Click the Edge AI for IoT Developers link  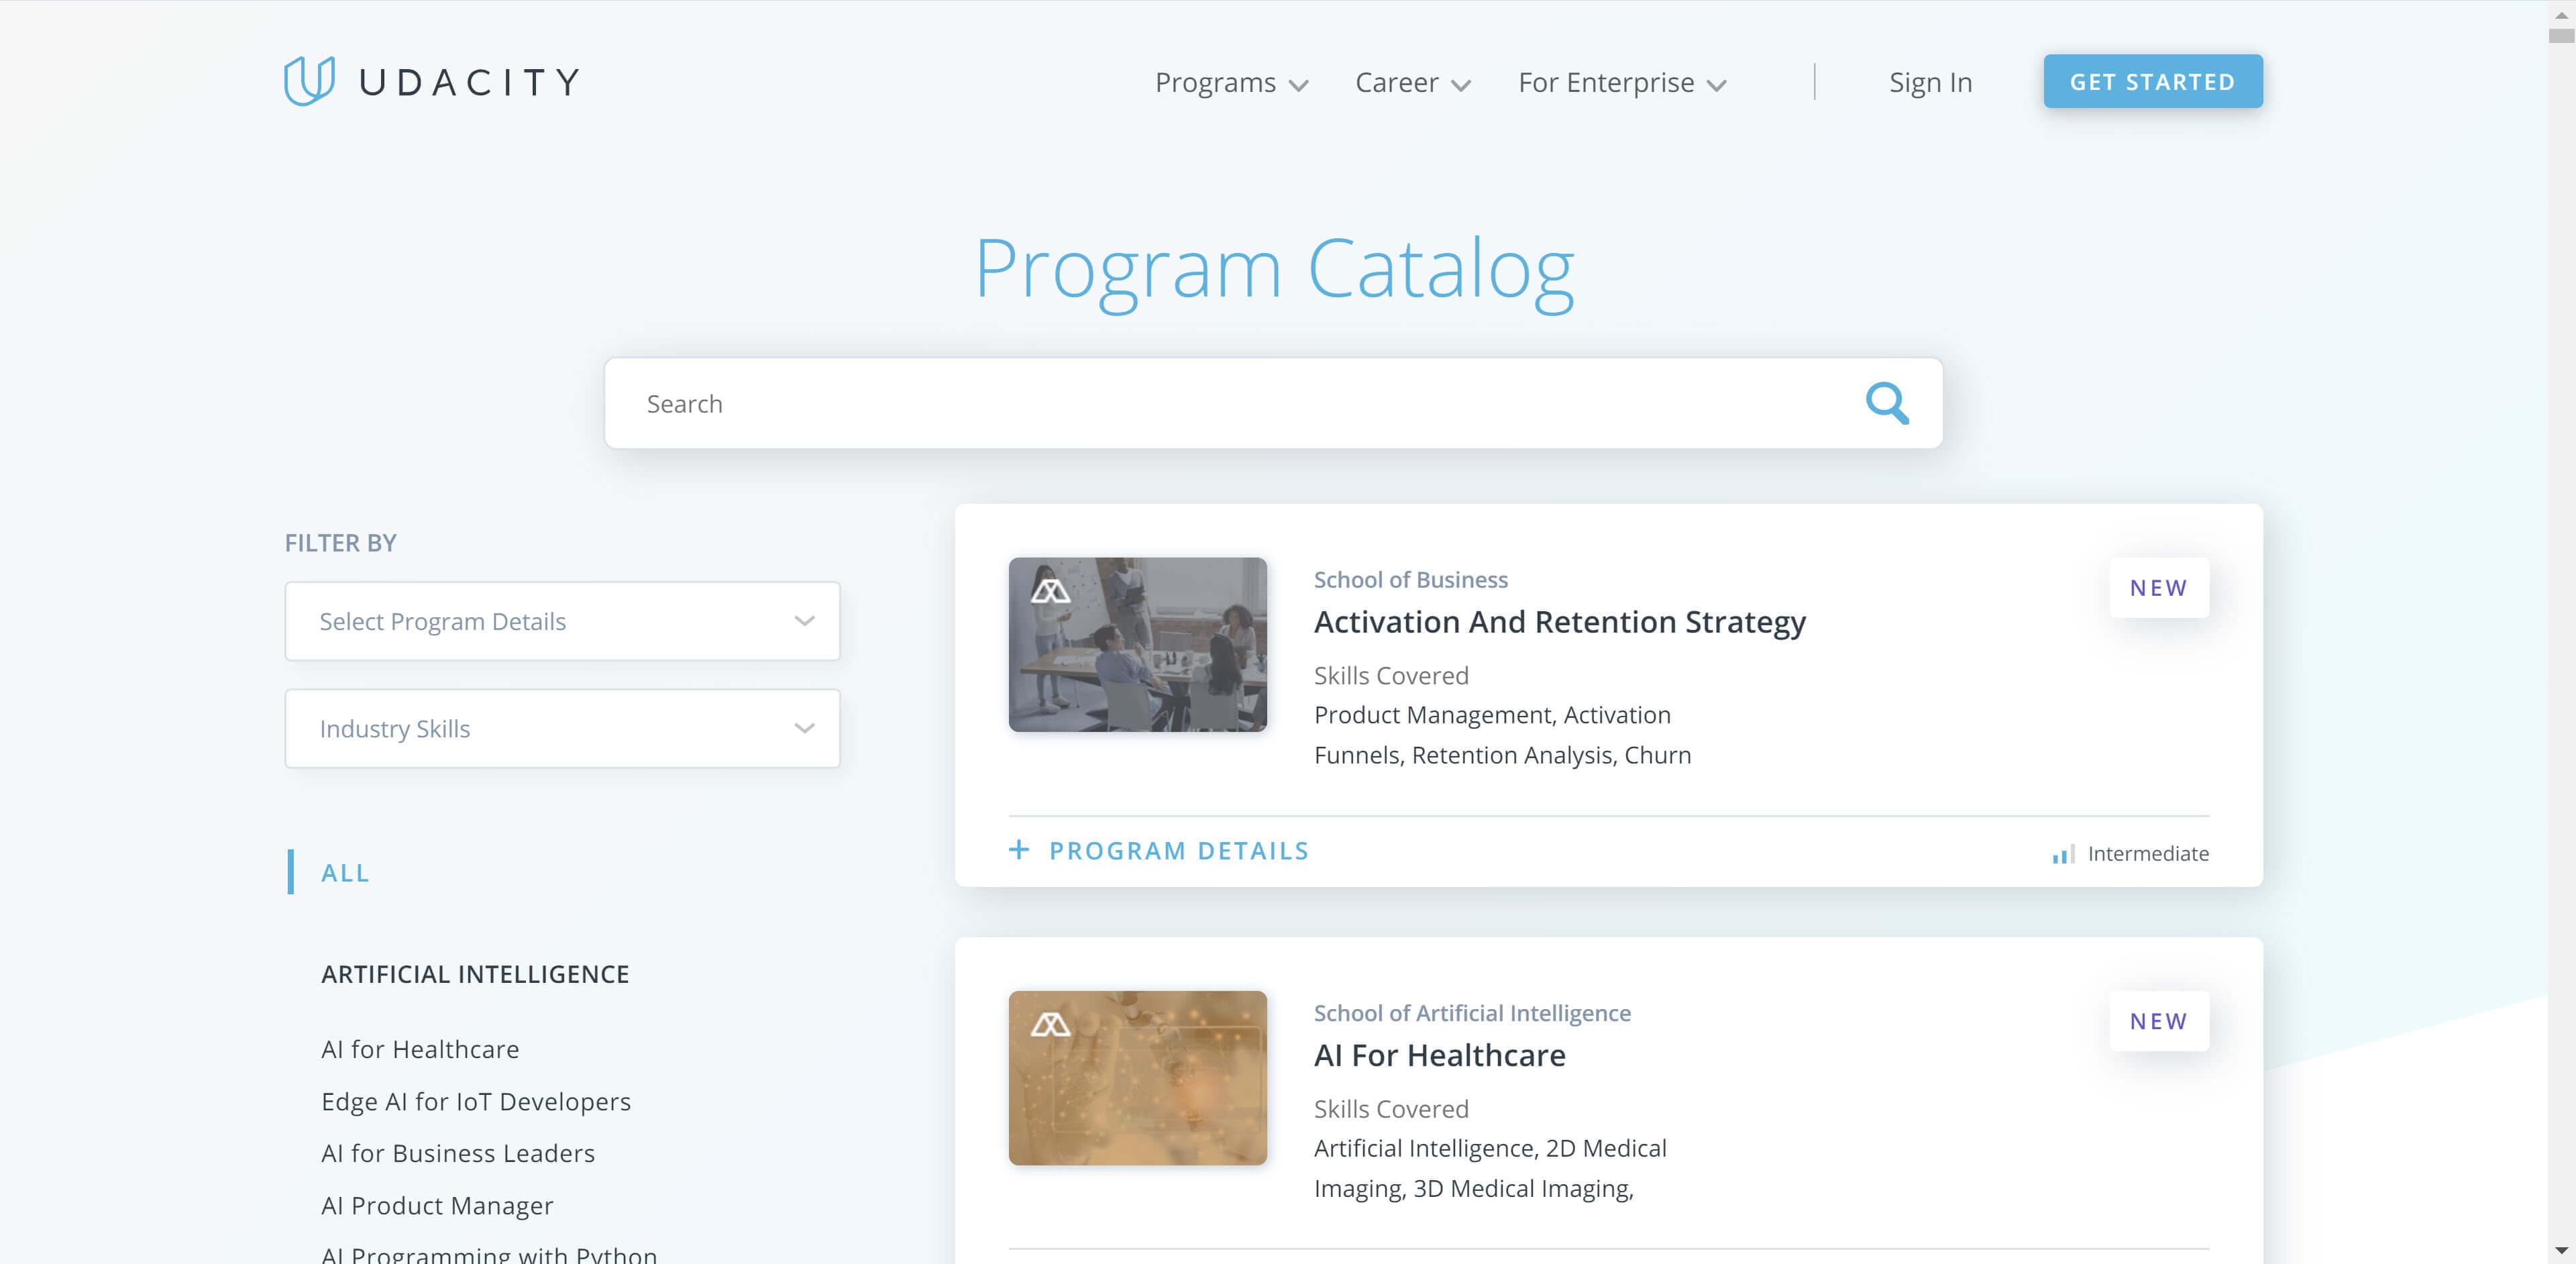(x=476, y=1101)
